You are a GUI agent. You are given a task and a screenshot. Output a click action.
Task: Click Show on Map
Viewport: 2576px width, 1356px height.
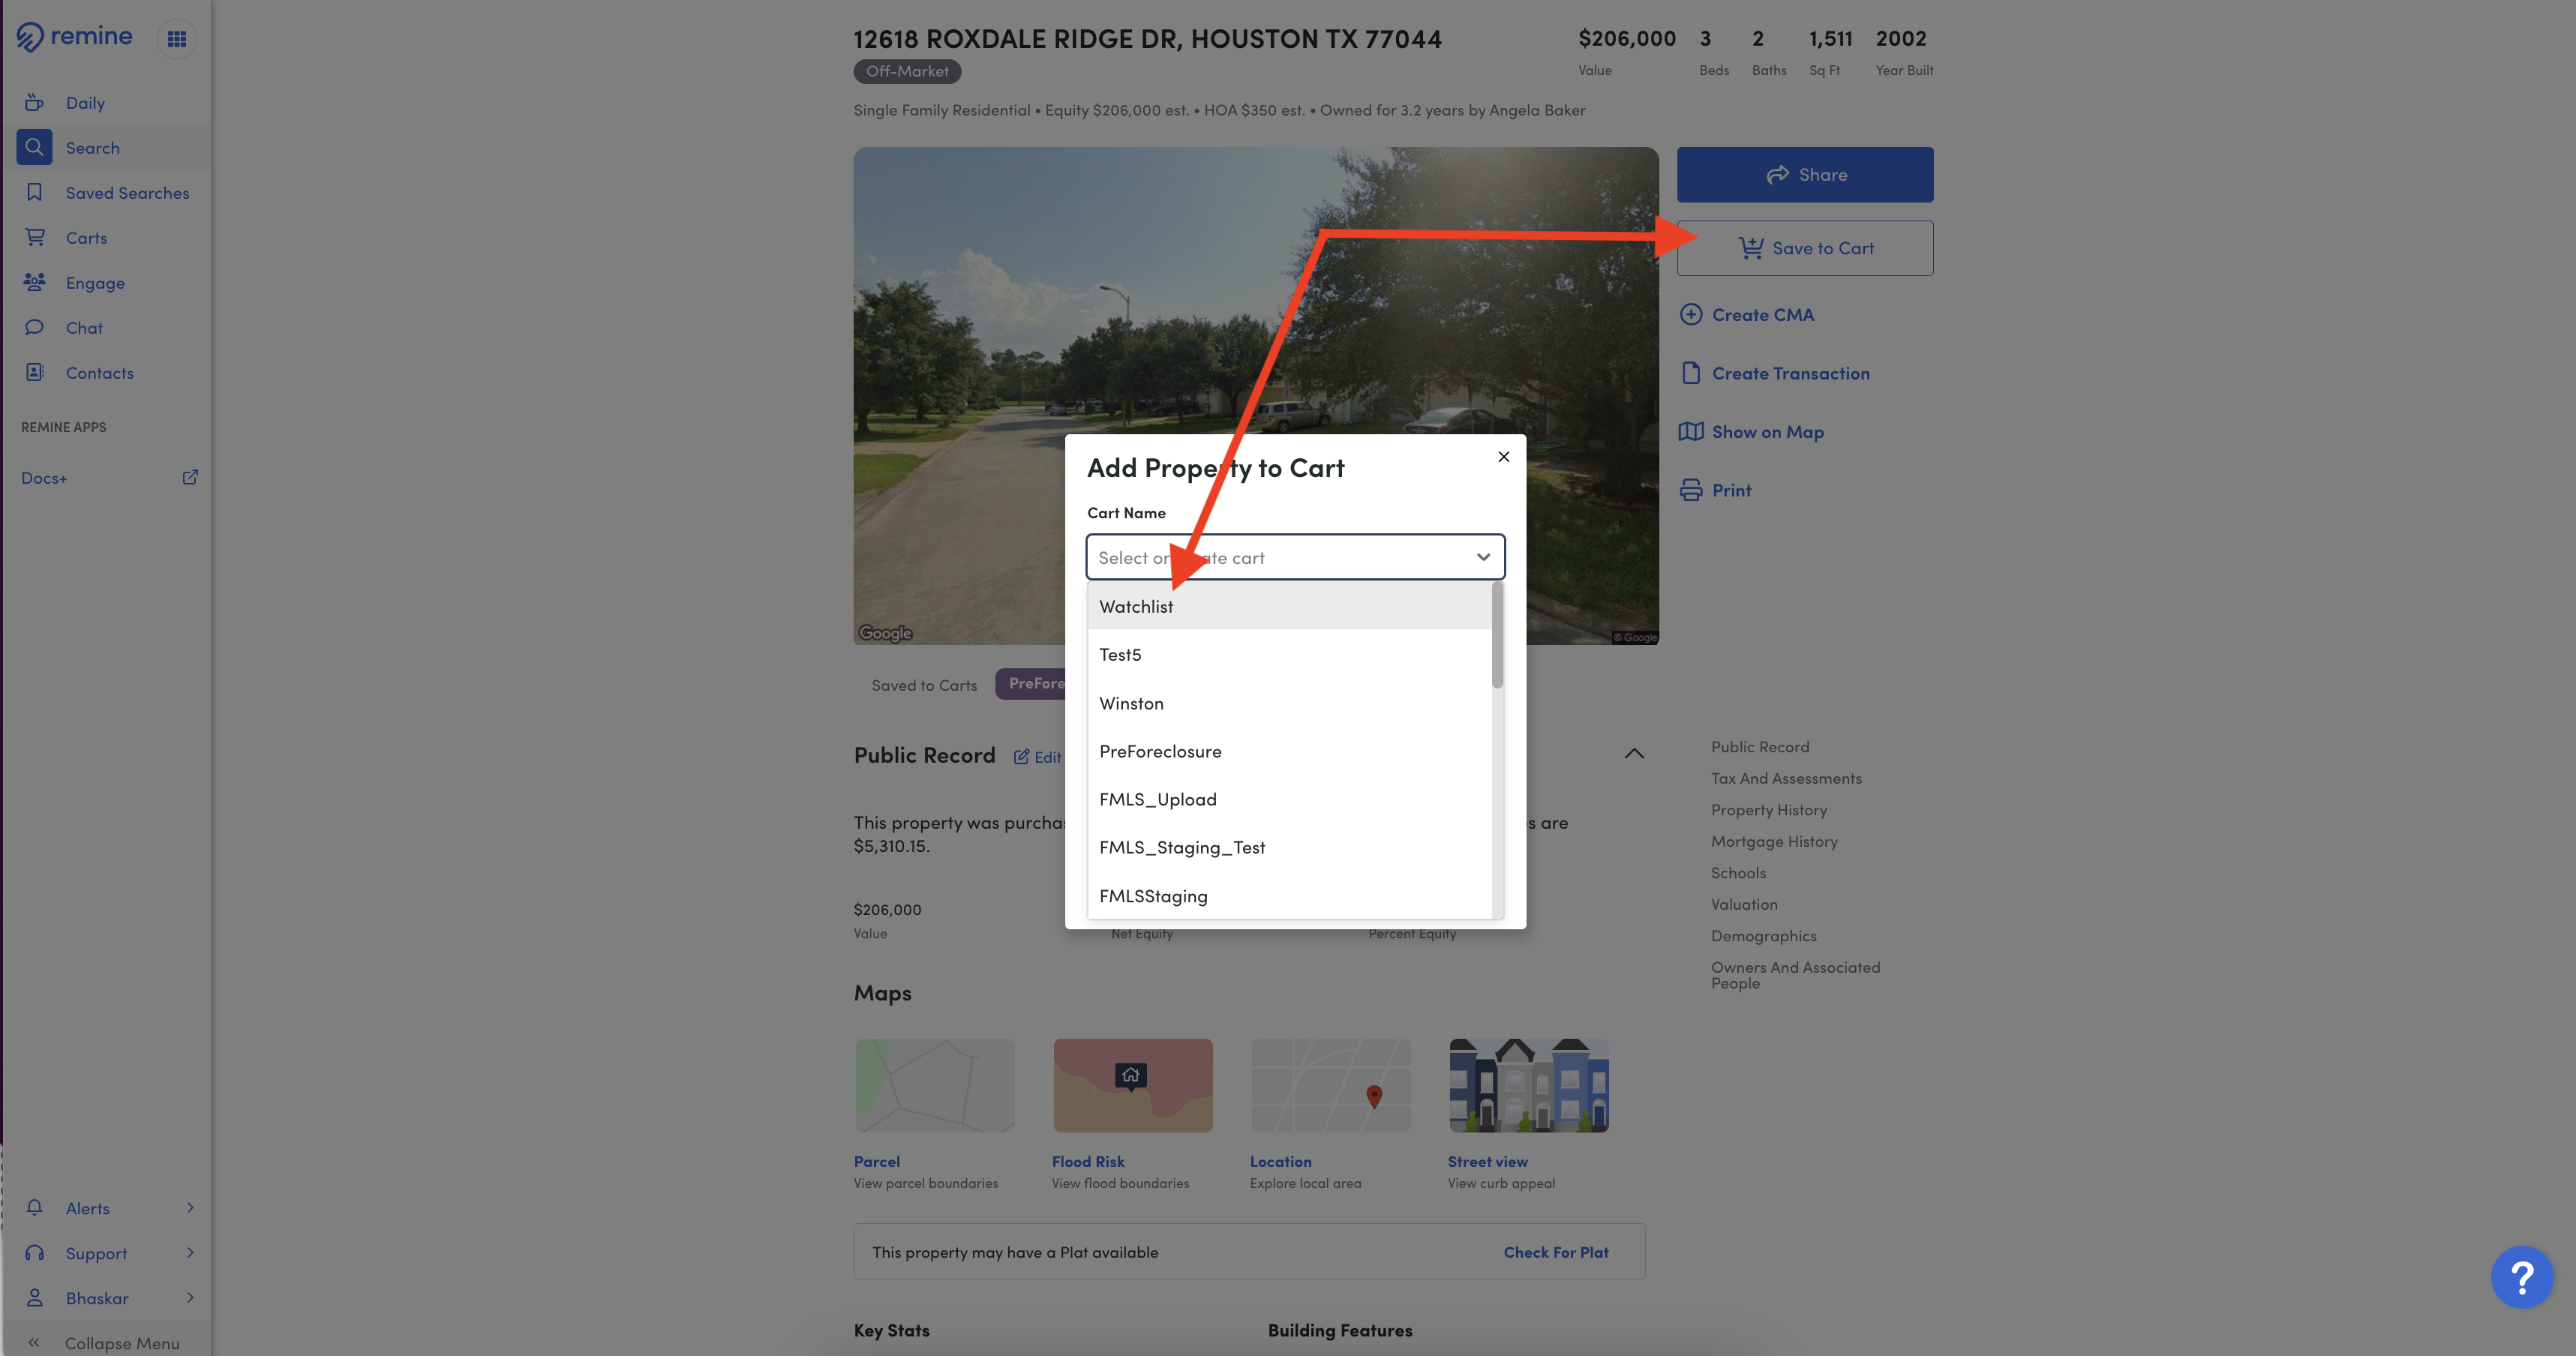[x=1767, y=432]
